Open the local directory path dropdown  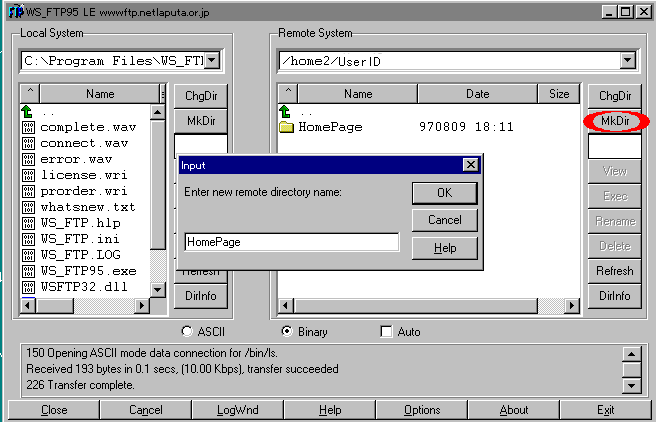point(212,61)
